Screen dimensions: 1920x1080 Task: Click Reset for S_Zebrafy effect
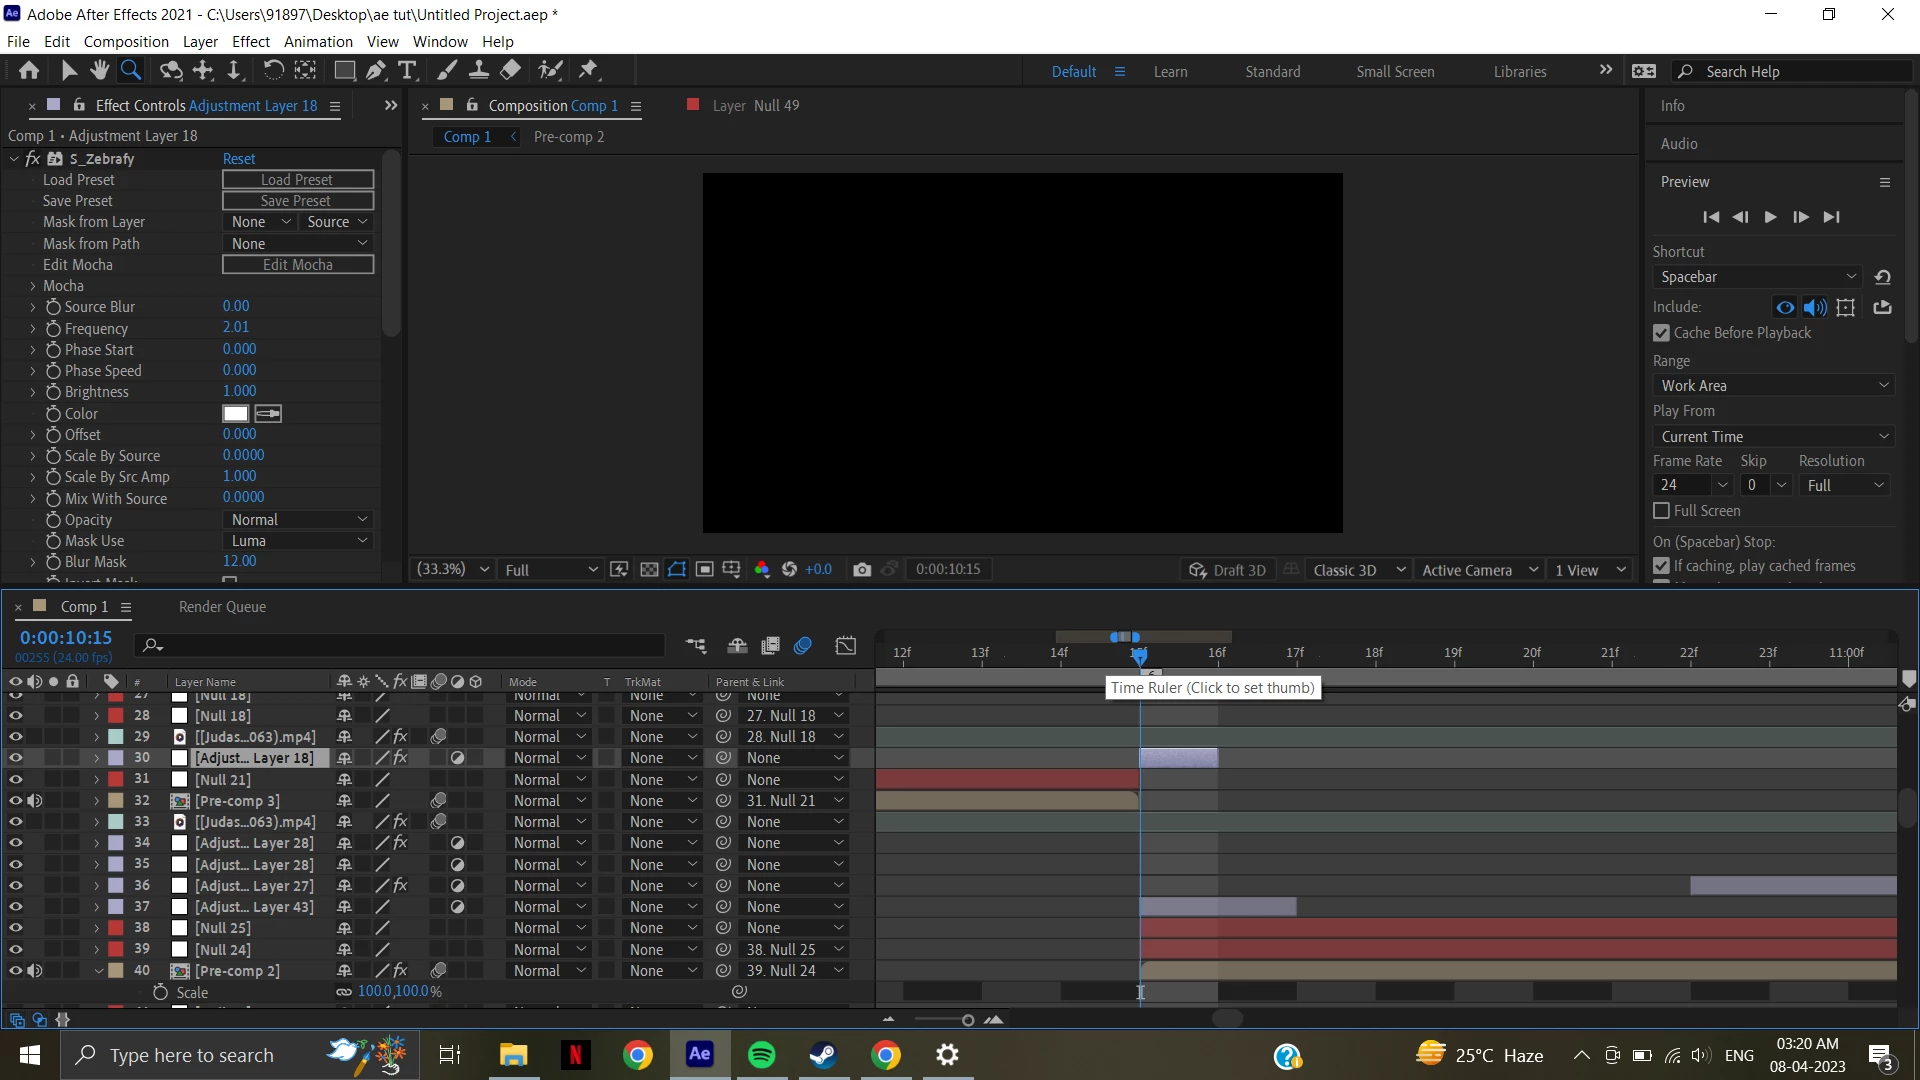(x=239, y=159)
